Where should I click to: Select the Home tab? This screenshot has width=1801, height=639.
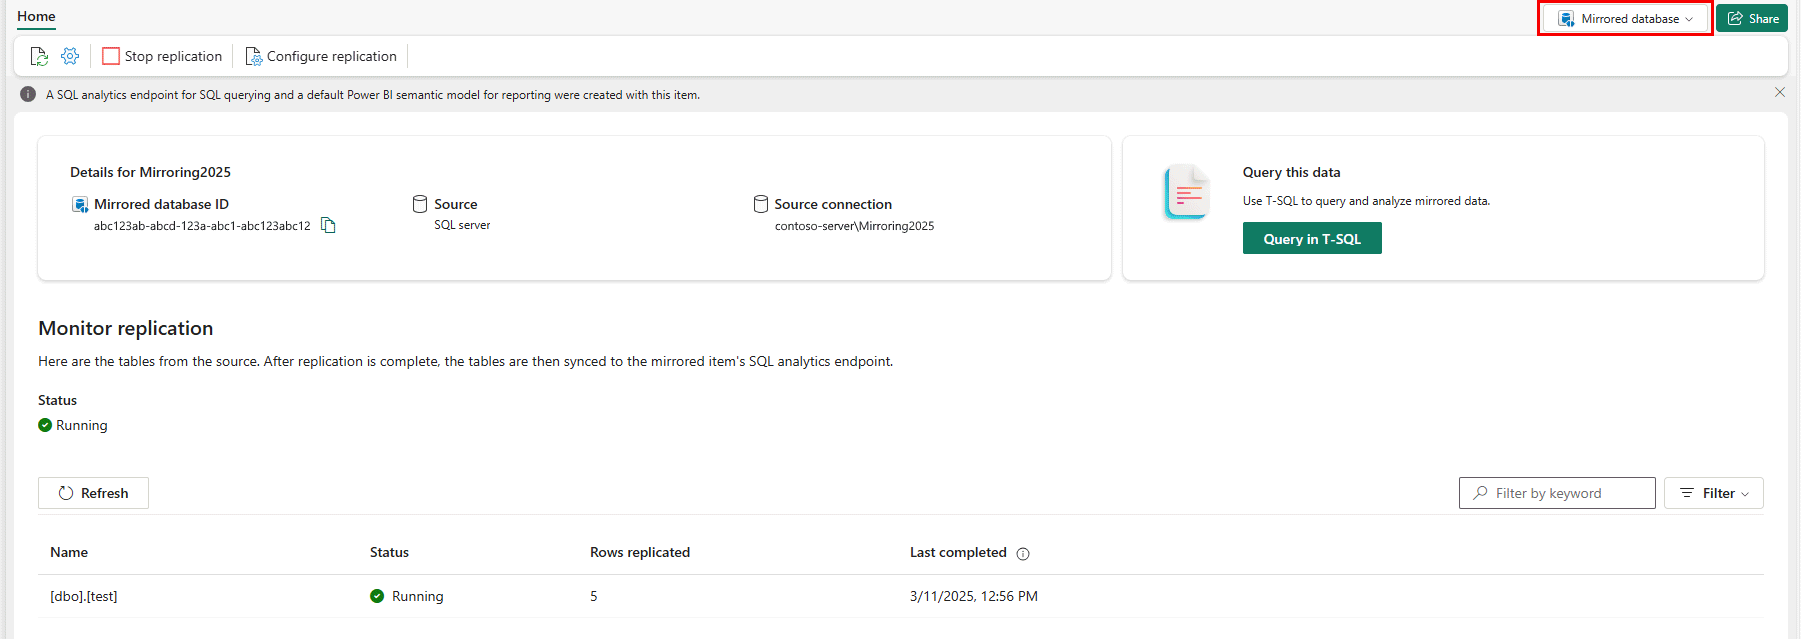click(x=36, y=17)
